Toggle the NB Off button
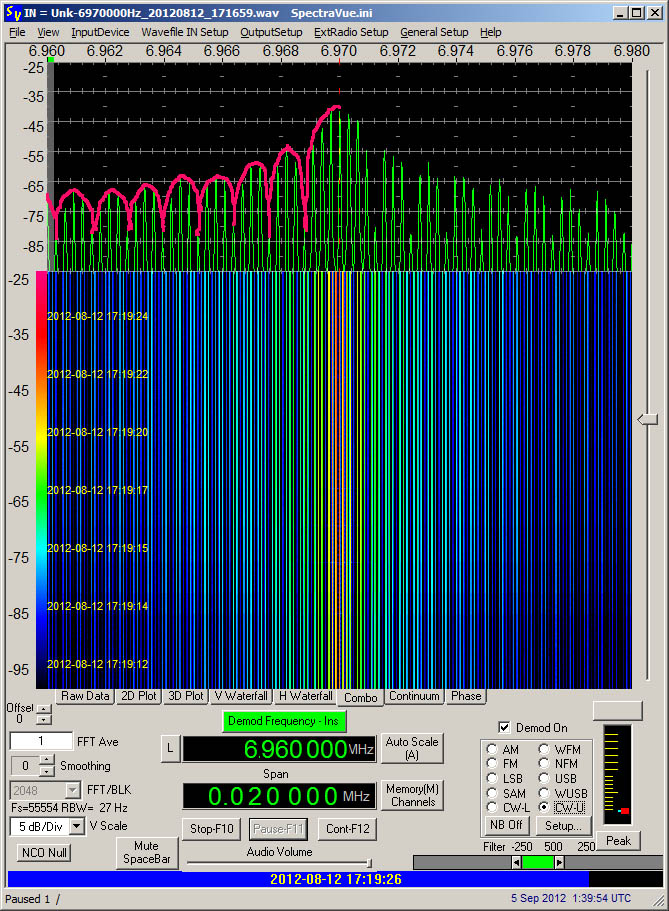Viewport: 669px width, 911px height. (x=506, y=825)
